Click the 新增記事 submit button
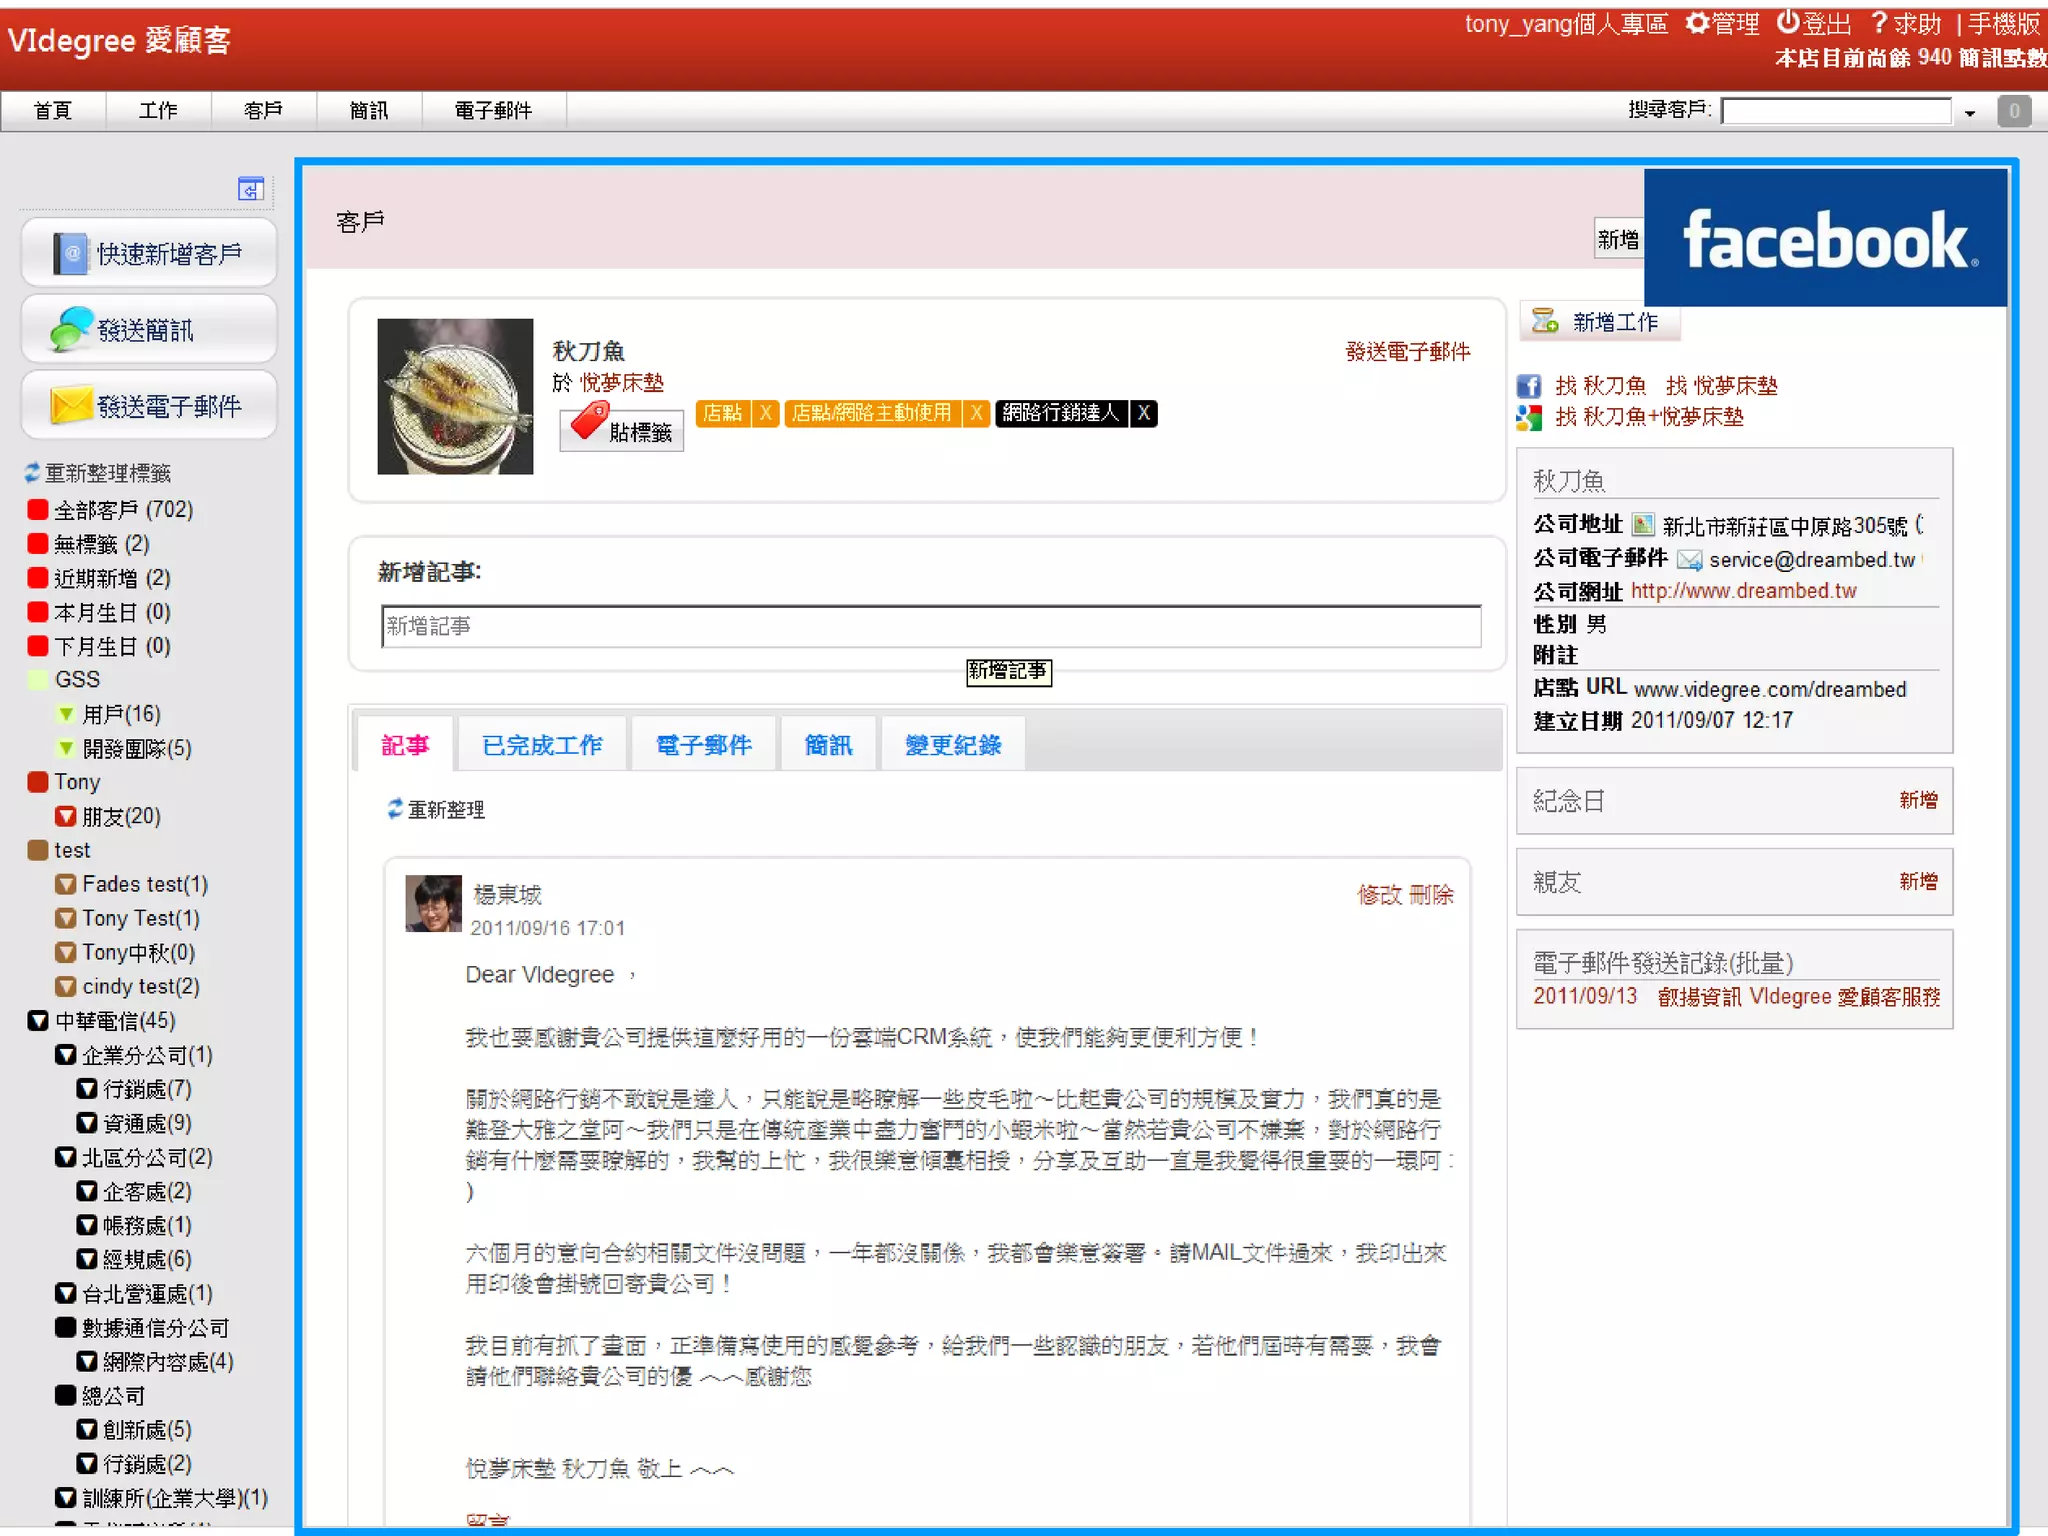This screenshot has width=2048, height=1536. coord(1008,671)
